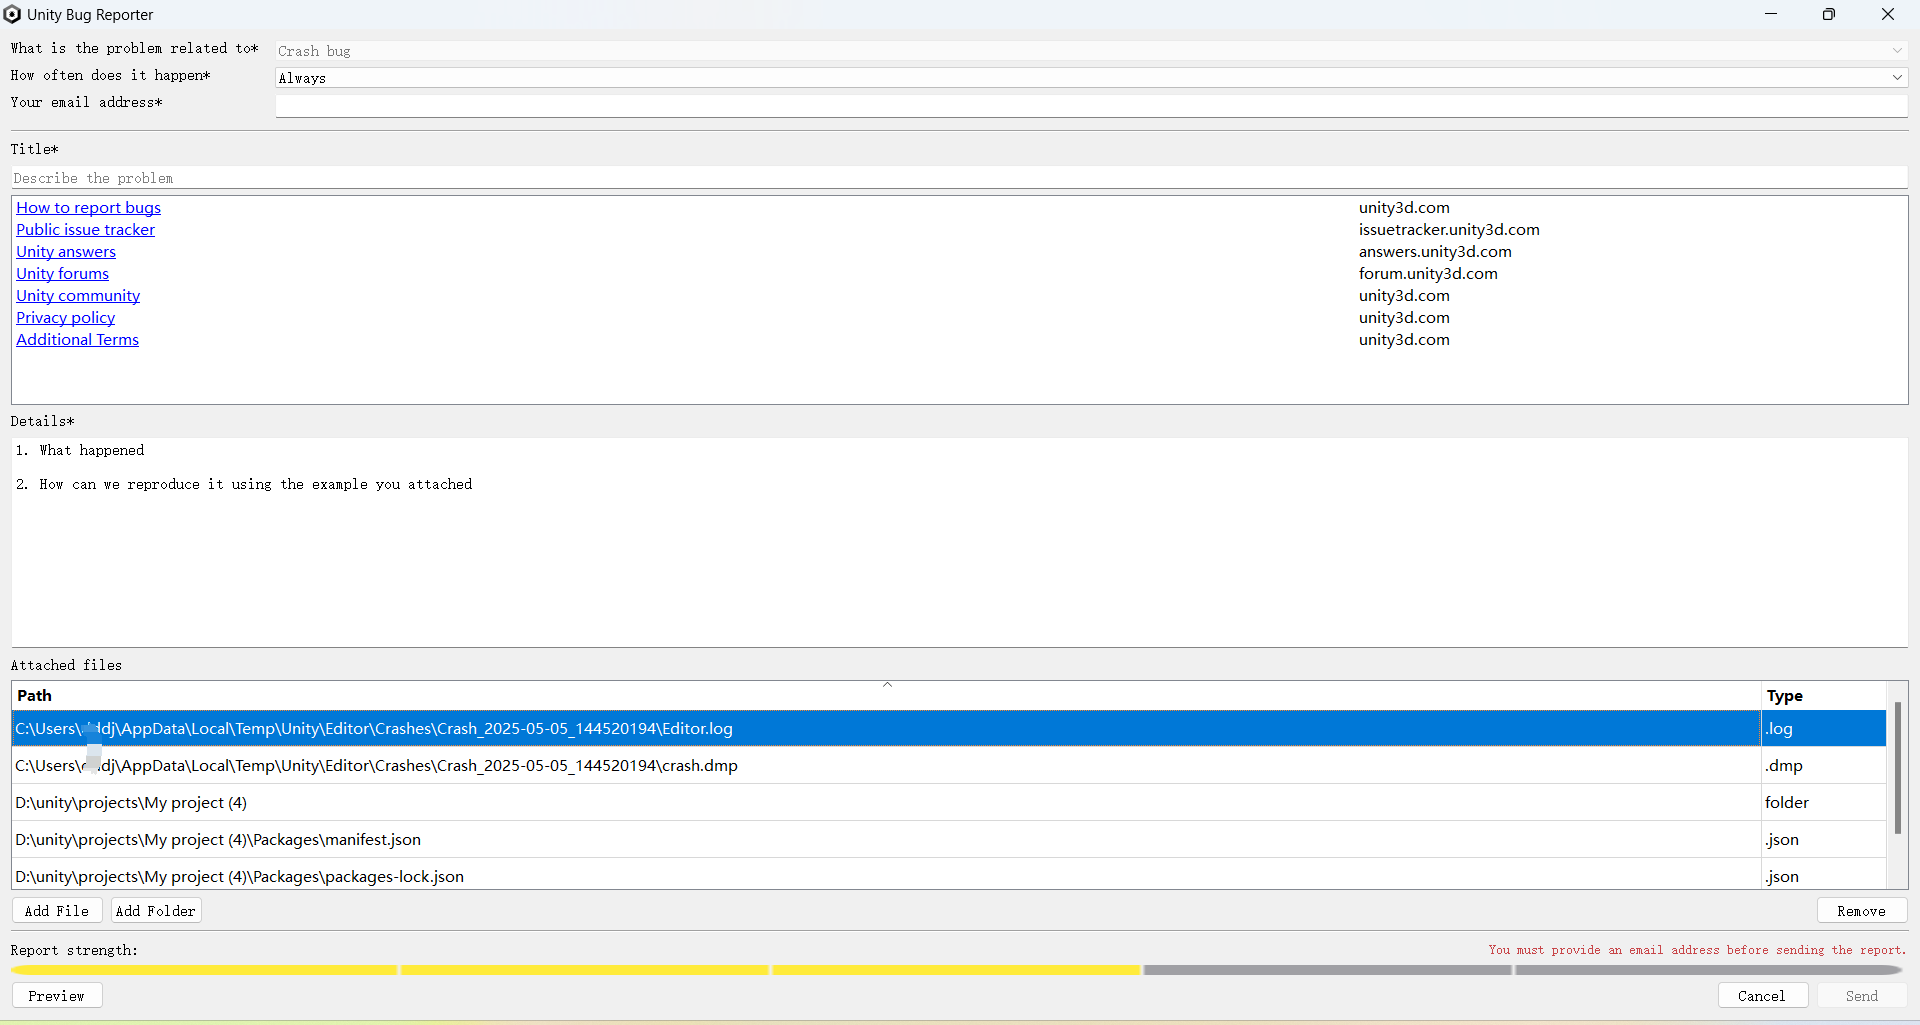The height and width of the screenshot is (1025, 1920).
Task: Click the email address input field
Action: click(1090, 104)
